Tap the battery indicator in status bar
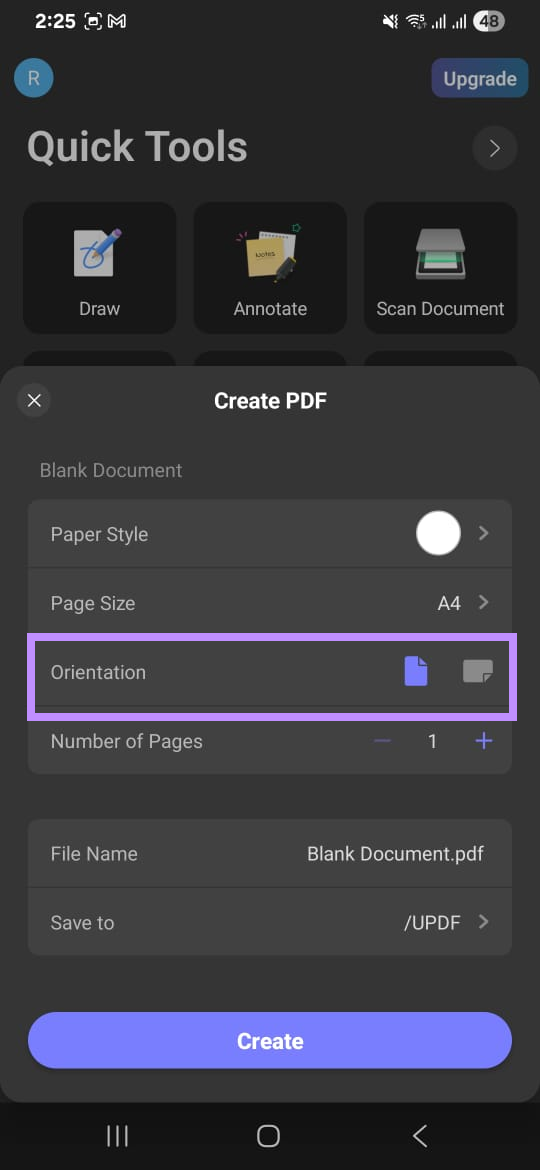540x1170 pixels. (x=489, y=22)
